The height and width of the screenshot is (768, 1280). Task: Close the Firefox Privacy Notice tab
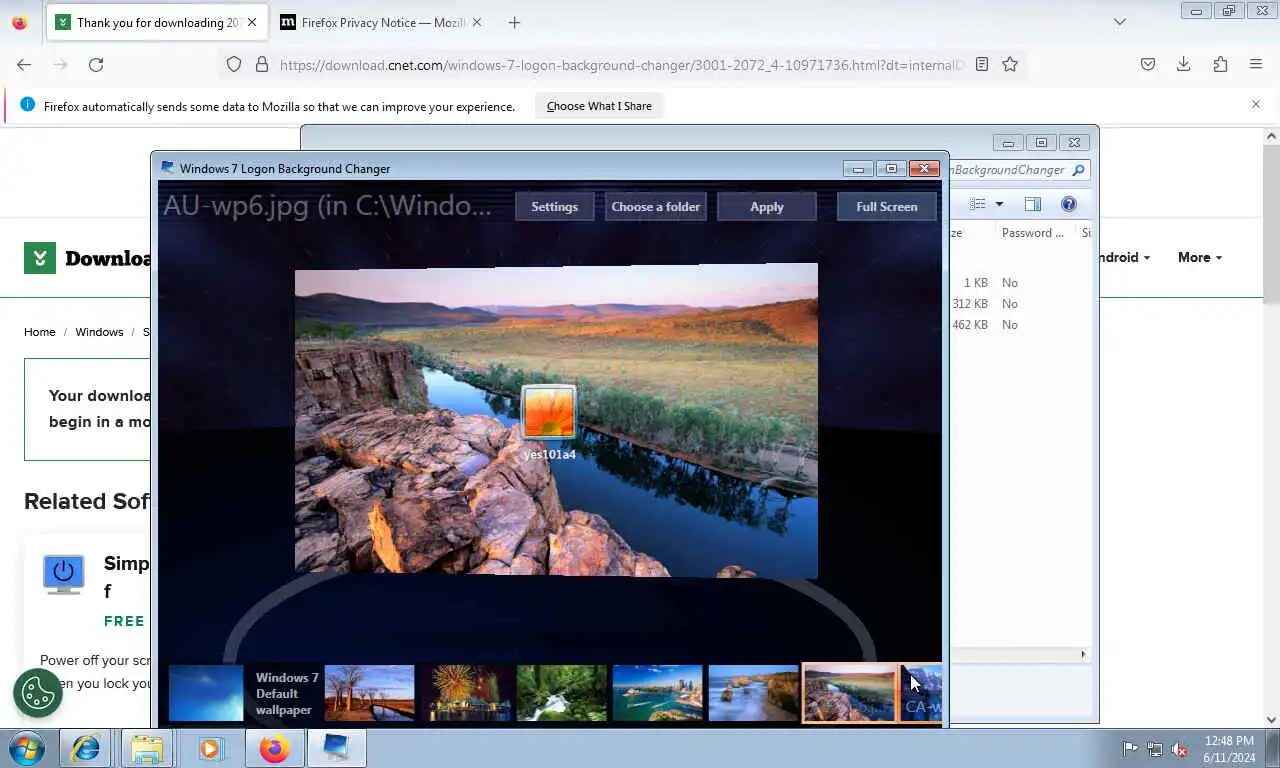point(475,22)
